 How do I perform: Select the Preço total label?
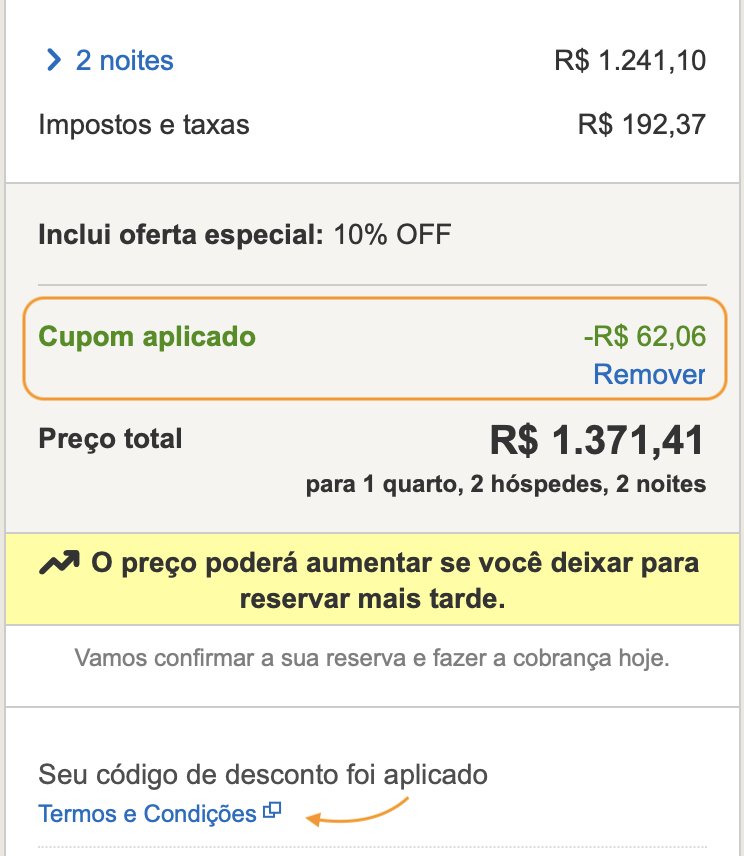coord(110,439)
